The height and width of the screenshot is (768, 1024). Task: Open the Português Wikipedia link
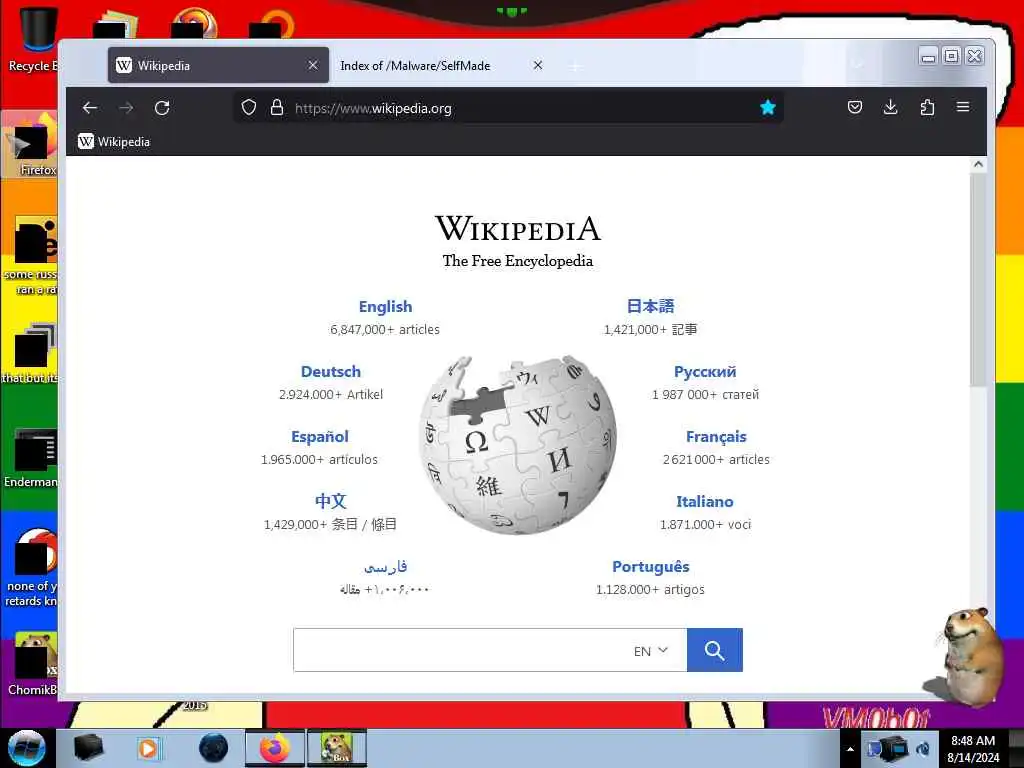point(650,566)
